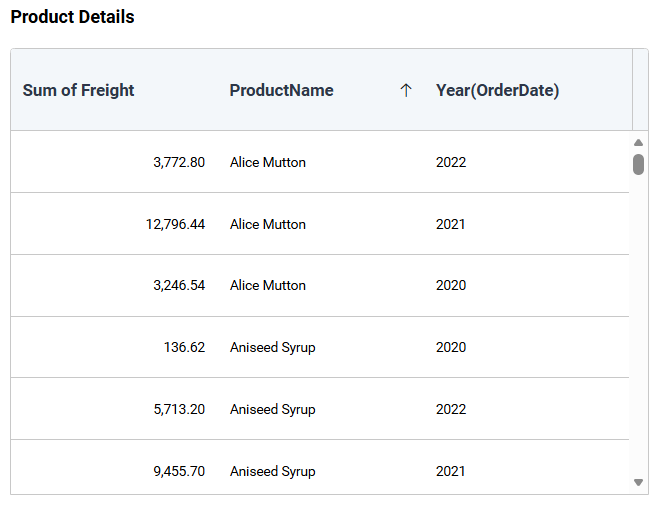Click Aniseed Syrup in the 2022 row
The width and height of the screenshot is (662, 505).
(x=272, y=409)
